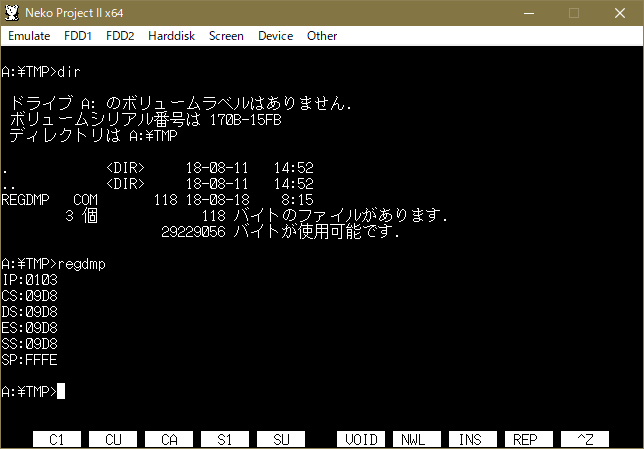
Task: Click the Neko Project II cat icon
Action: [x=13, y=13]
